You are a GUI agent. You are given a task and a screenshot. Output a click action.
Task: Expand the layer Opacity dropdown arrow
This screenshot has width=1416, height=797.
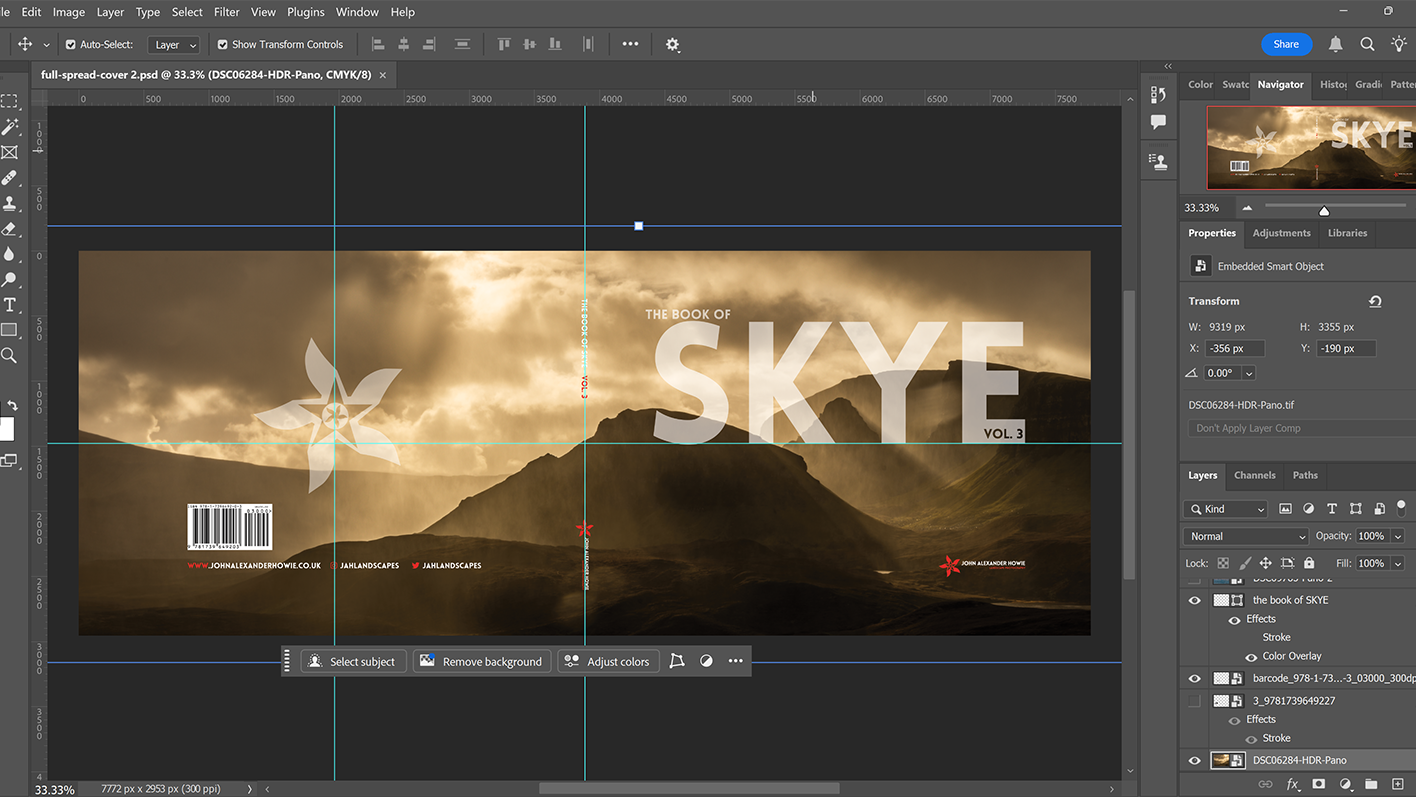pyautogui.click(x=1397, y=536)
